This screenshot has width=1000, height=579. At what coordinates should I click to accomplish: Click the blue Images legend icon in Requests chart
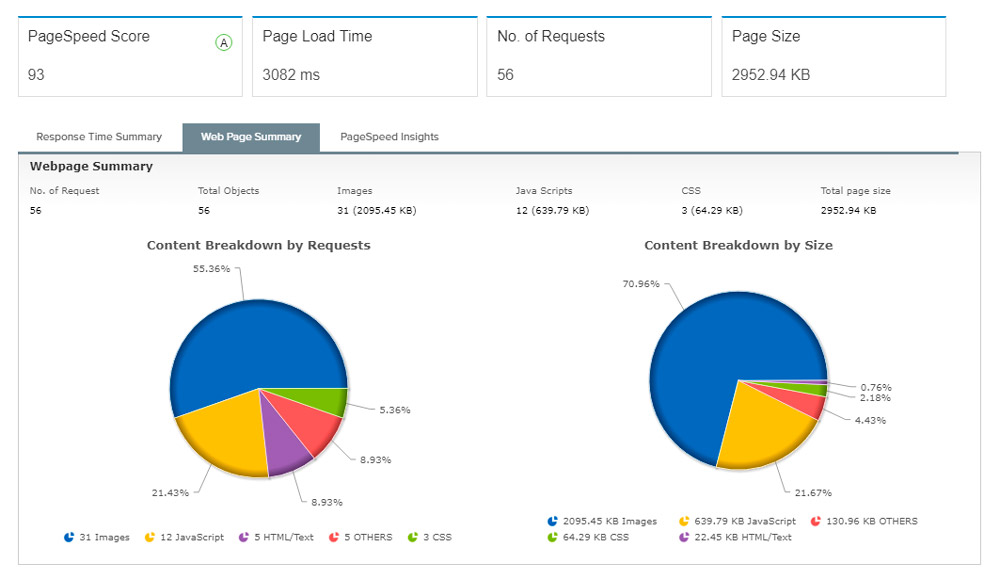click(69, 537)
